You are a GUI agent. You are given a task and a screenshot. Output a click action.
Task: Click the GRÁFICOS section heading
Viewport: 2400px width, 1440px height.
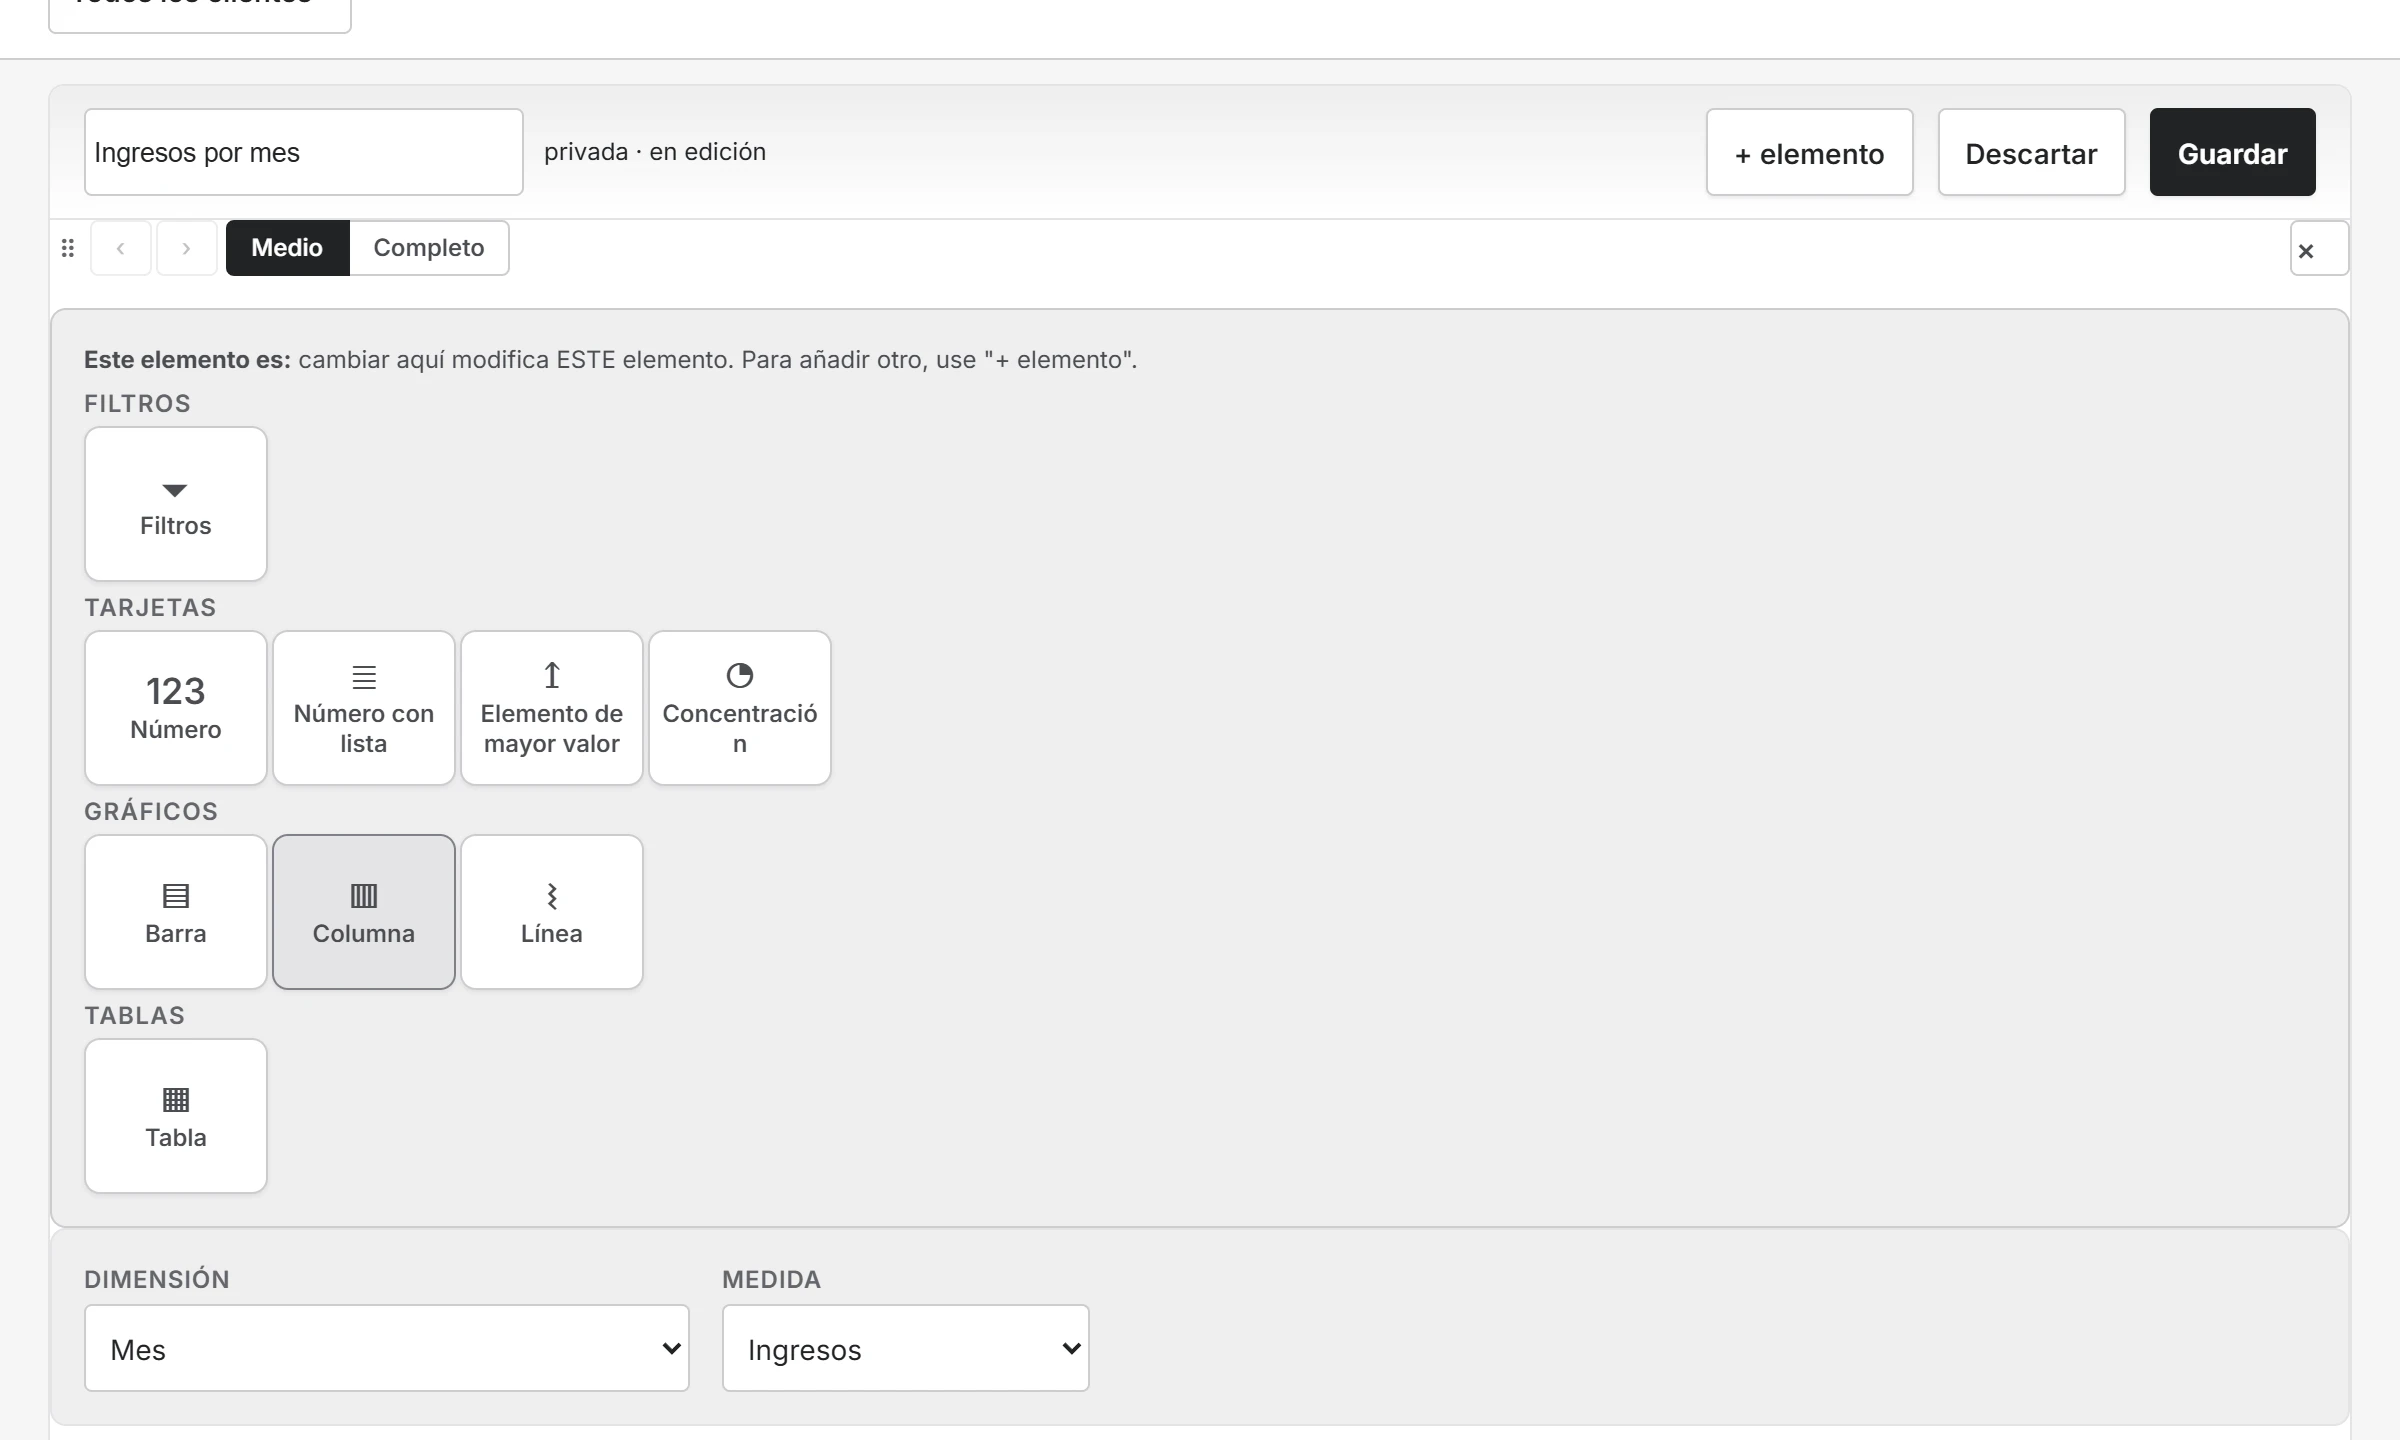point(151,811)
